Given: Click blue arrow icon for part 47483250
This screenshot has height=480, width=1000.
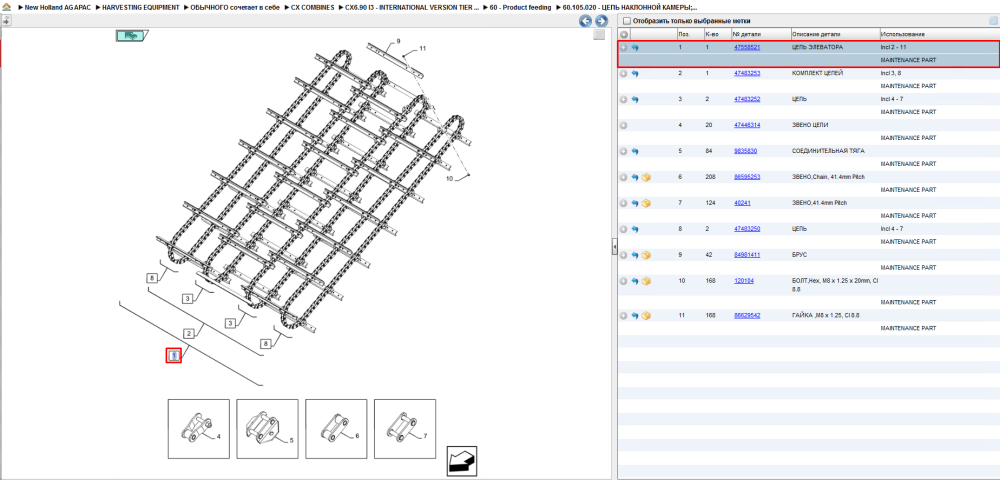Looking at the screenshot, I should (x=635, y=229).
